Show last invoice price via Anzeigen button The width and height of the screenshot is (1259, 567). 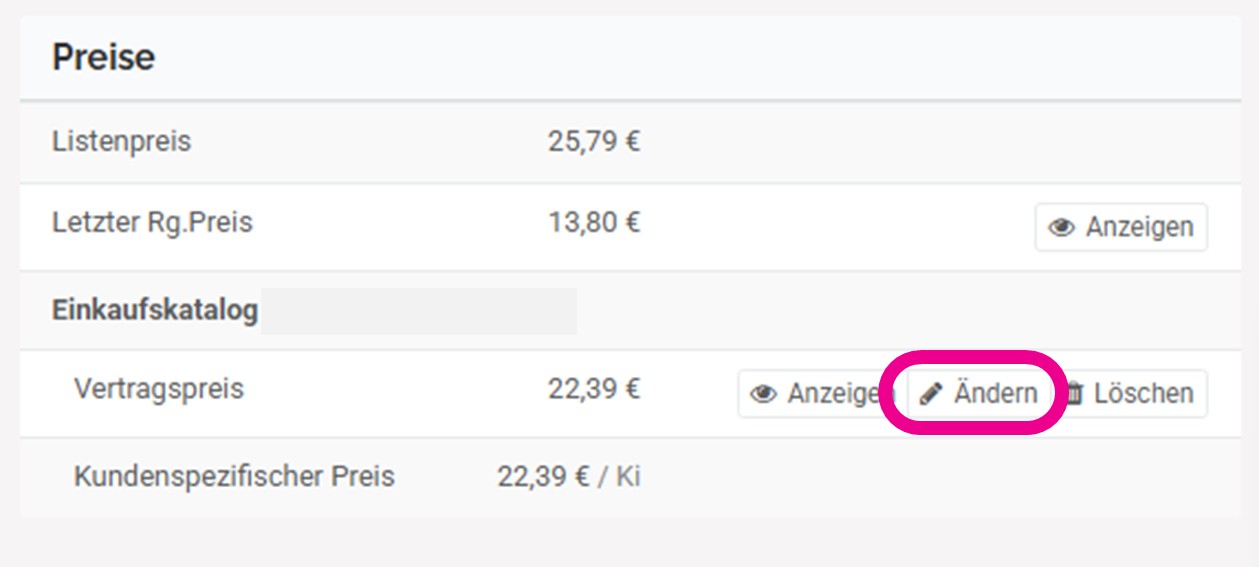point(1121,228)
